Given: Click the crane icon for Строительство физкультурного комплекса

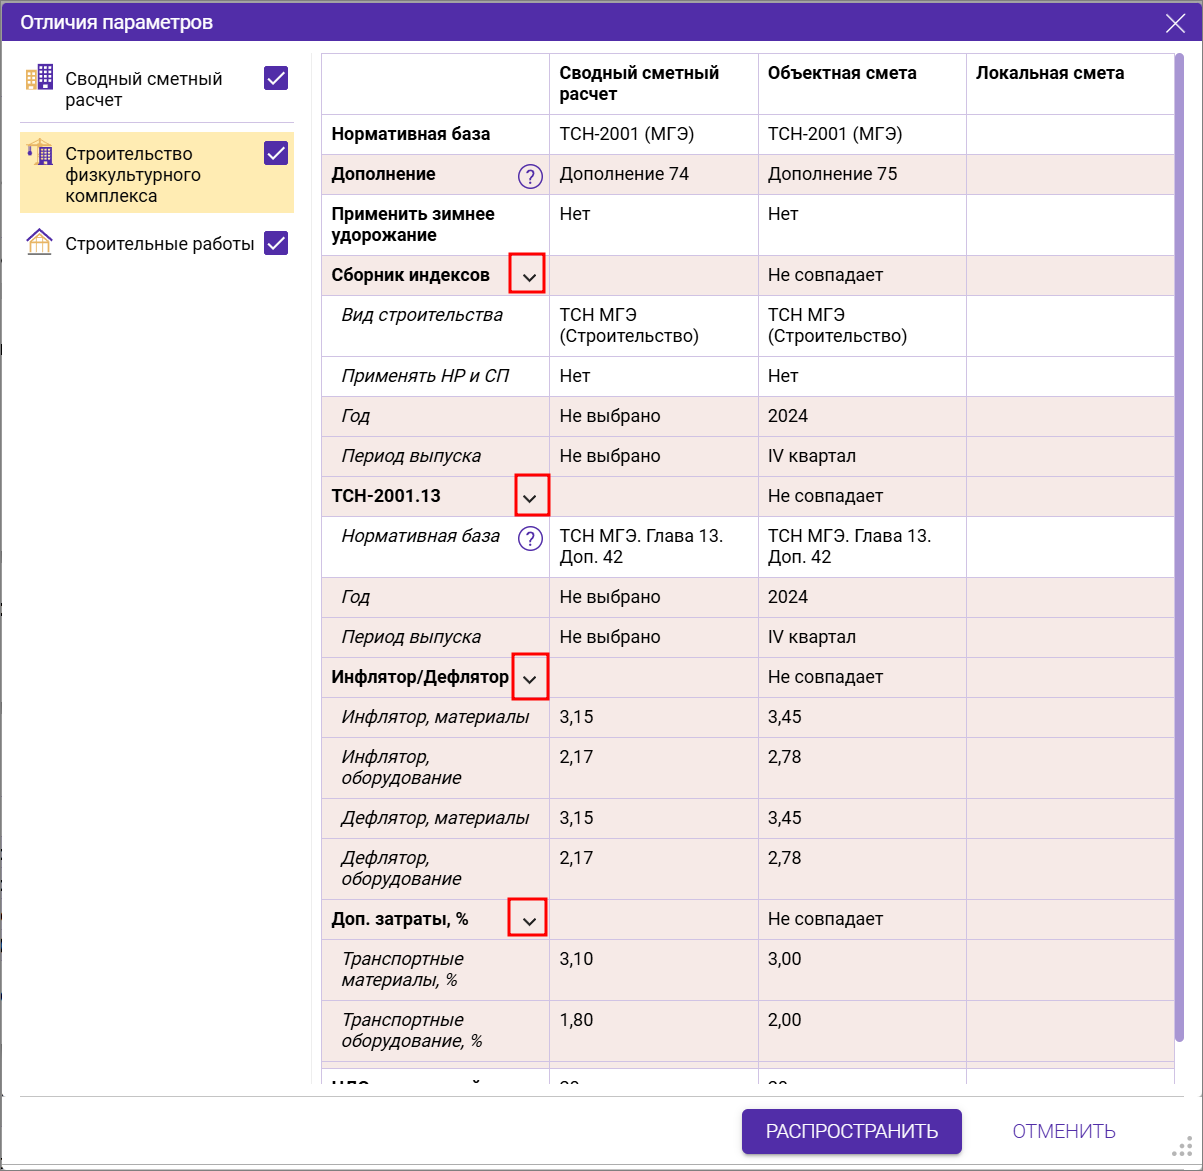Looking at the screenshot, I should (40, 153).
